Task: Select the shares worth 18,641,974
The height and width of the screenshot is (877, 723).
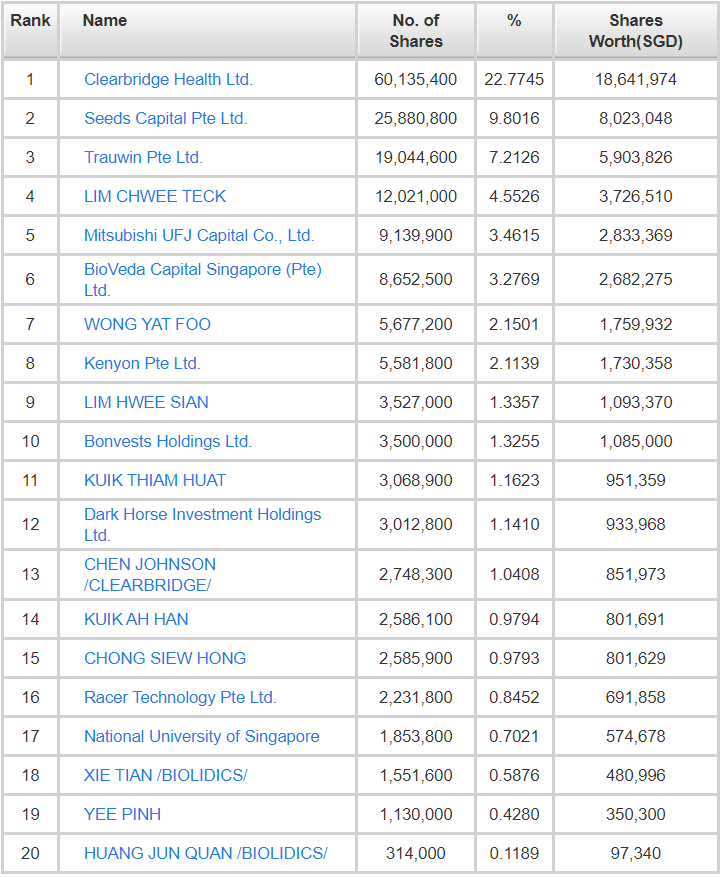Action: click(636, 79)
